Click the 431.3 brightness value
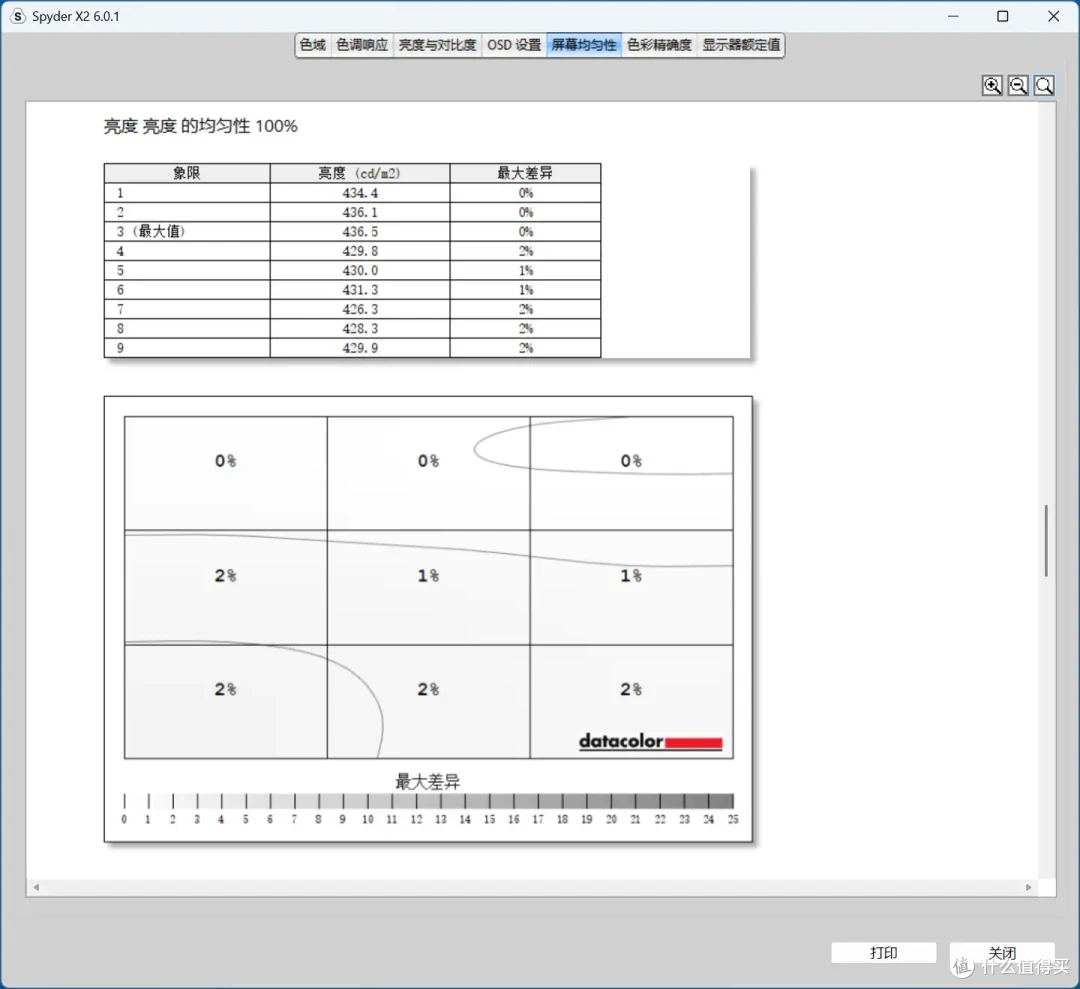 (x=360, y=289)
